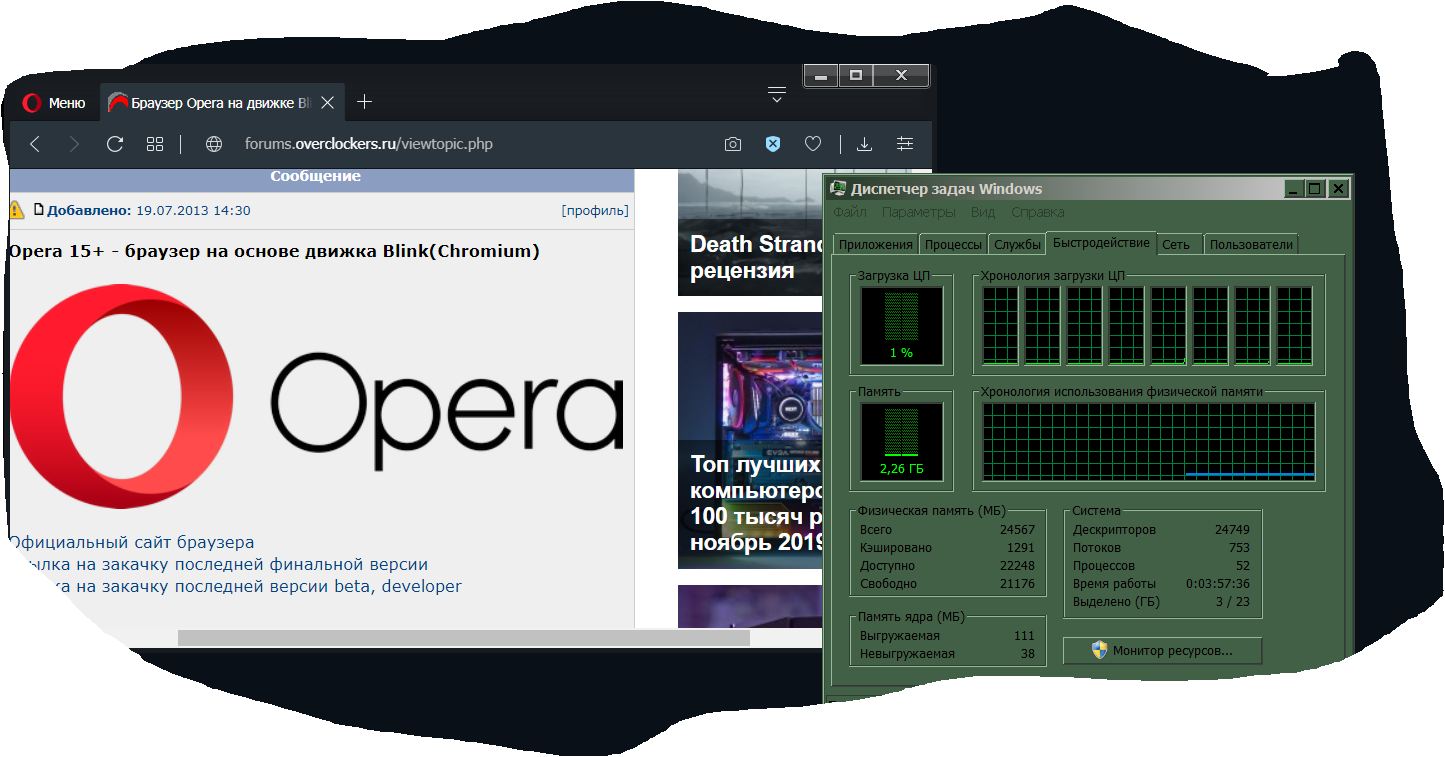Viewport: 1445px width, 757px height.
Task: Switch to the Пользователи tab
Action: 1250,244
